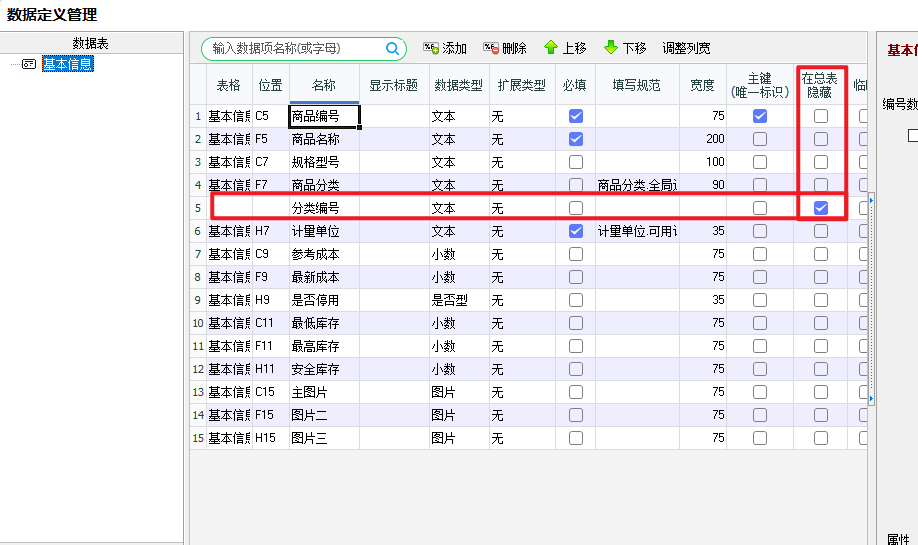Image resolution: width=918 pixels, height=545 pixels.
Task: Select row number 15 header
Action: pos(198,438)
